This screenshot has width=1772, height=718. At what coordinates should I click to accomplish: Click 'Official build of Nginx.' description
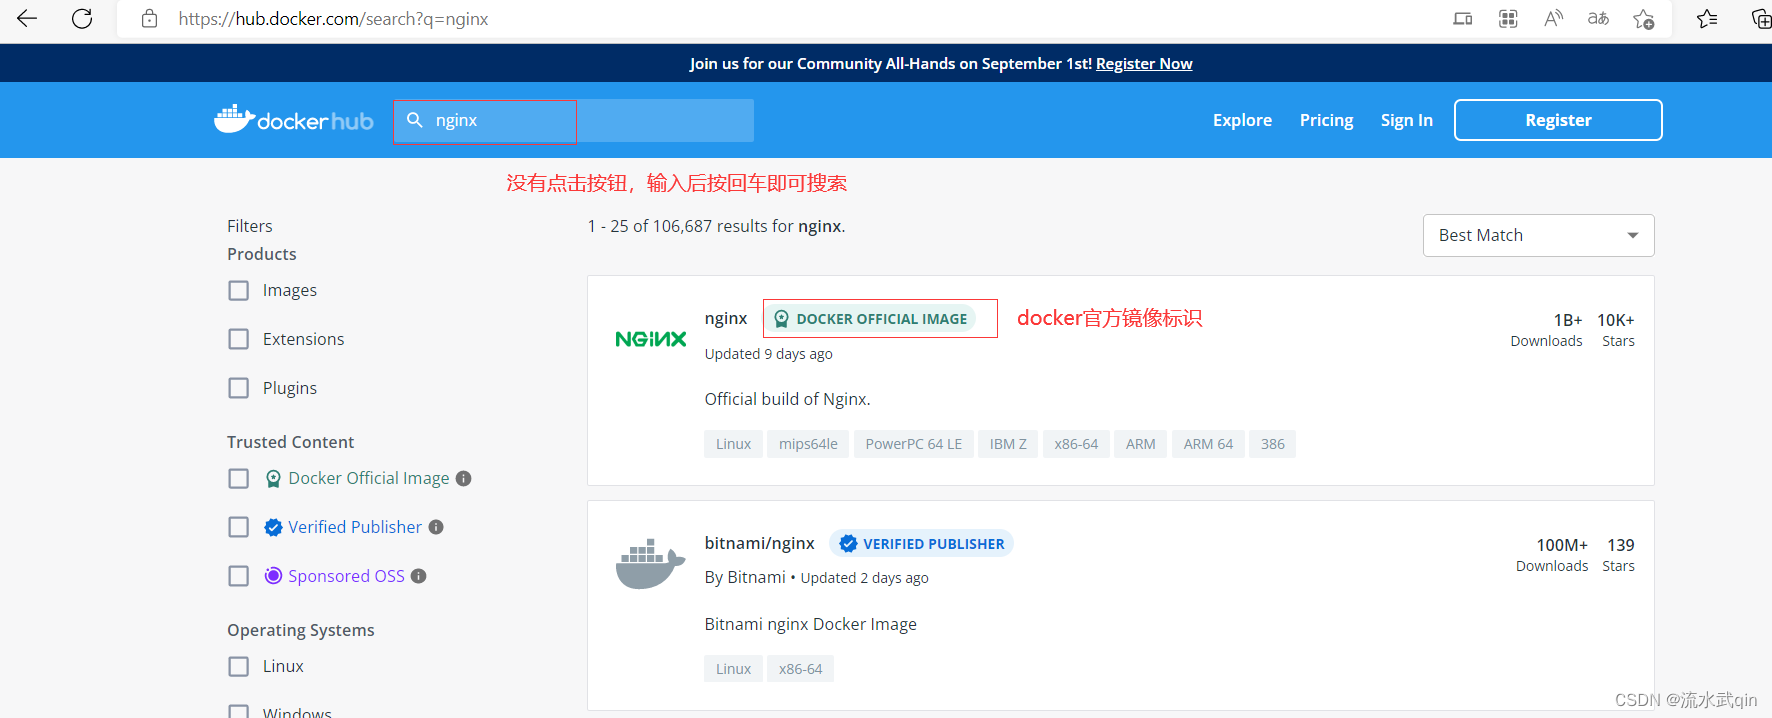tap(787, 399)
